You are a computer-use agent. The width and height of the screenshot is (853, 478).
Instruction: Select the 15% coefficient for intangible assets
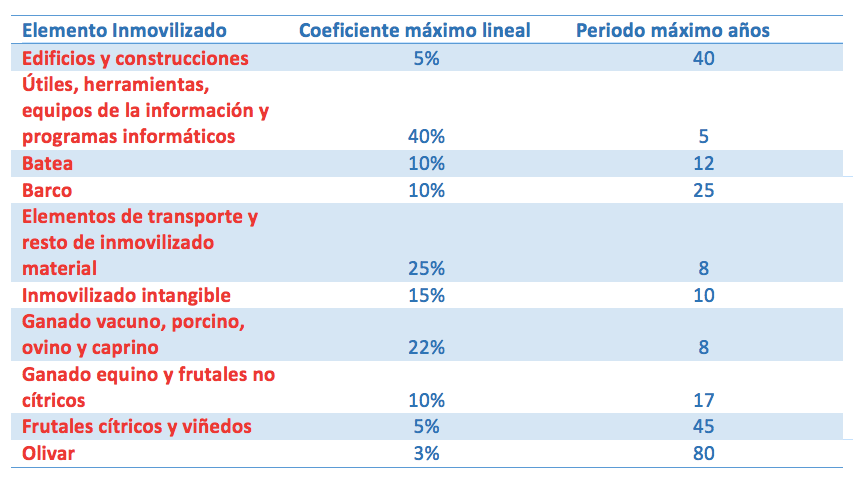(x=426, y=295)
